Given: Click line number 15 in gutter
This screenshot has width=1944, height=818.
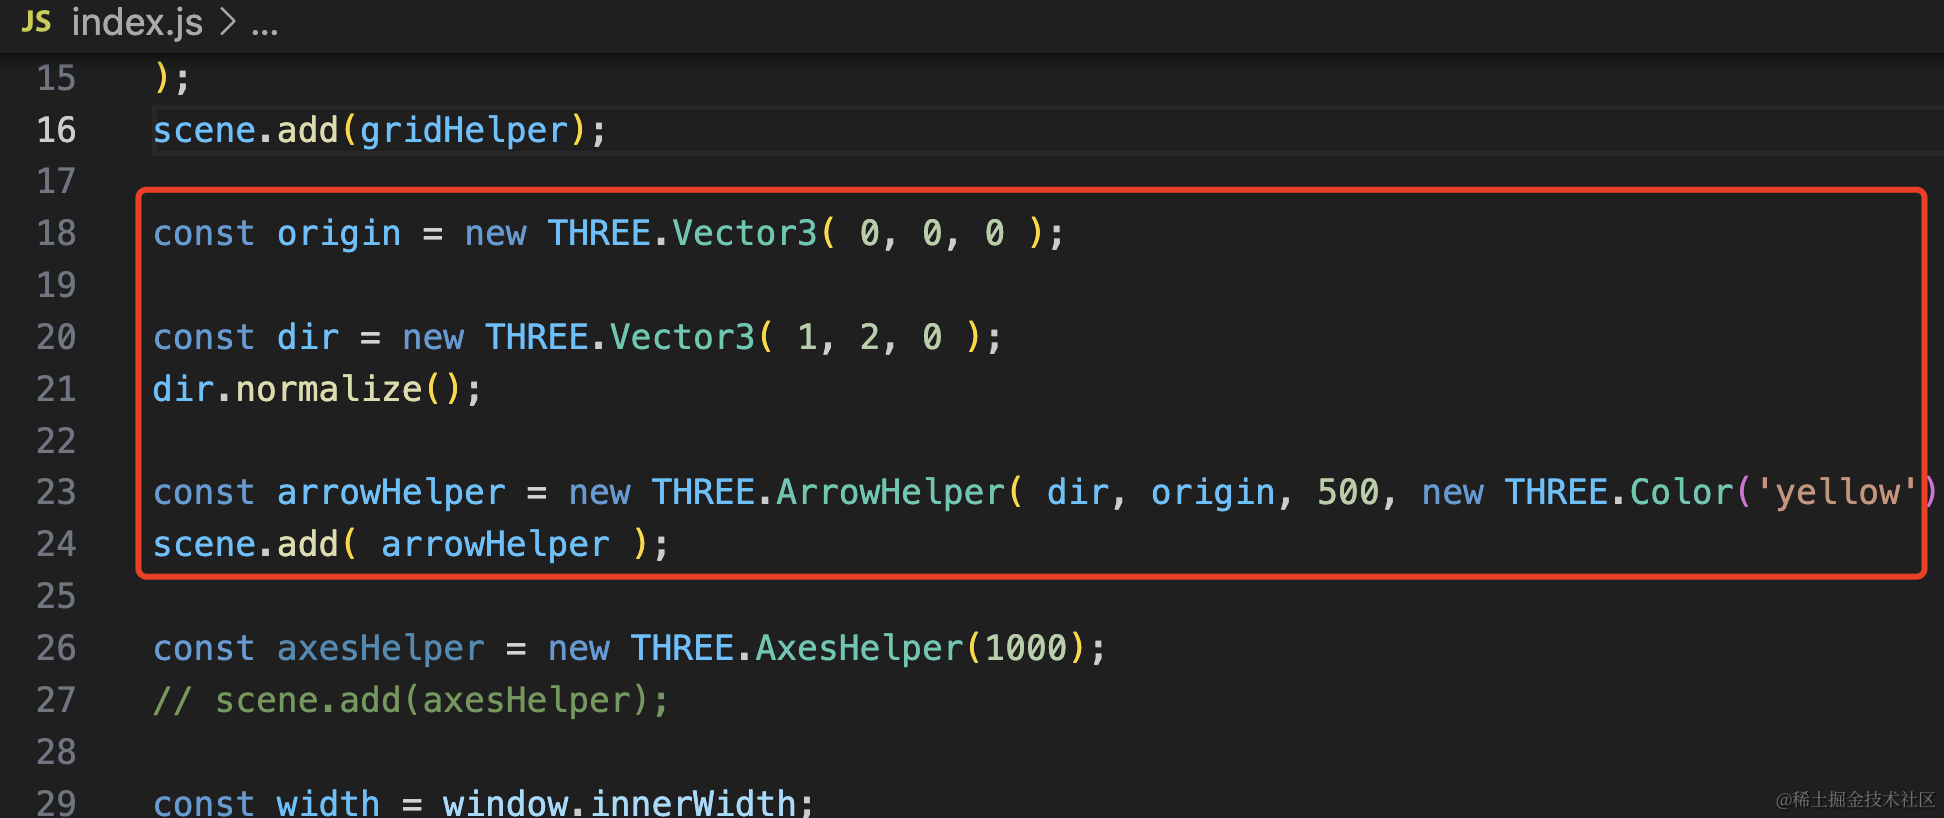Looking at the screenshot, I should [56, 78].
